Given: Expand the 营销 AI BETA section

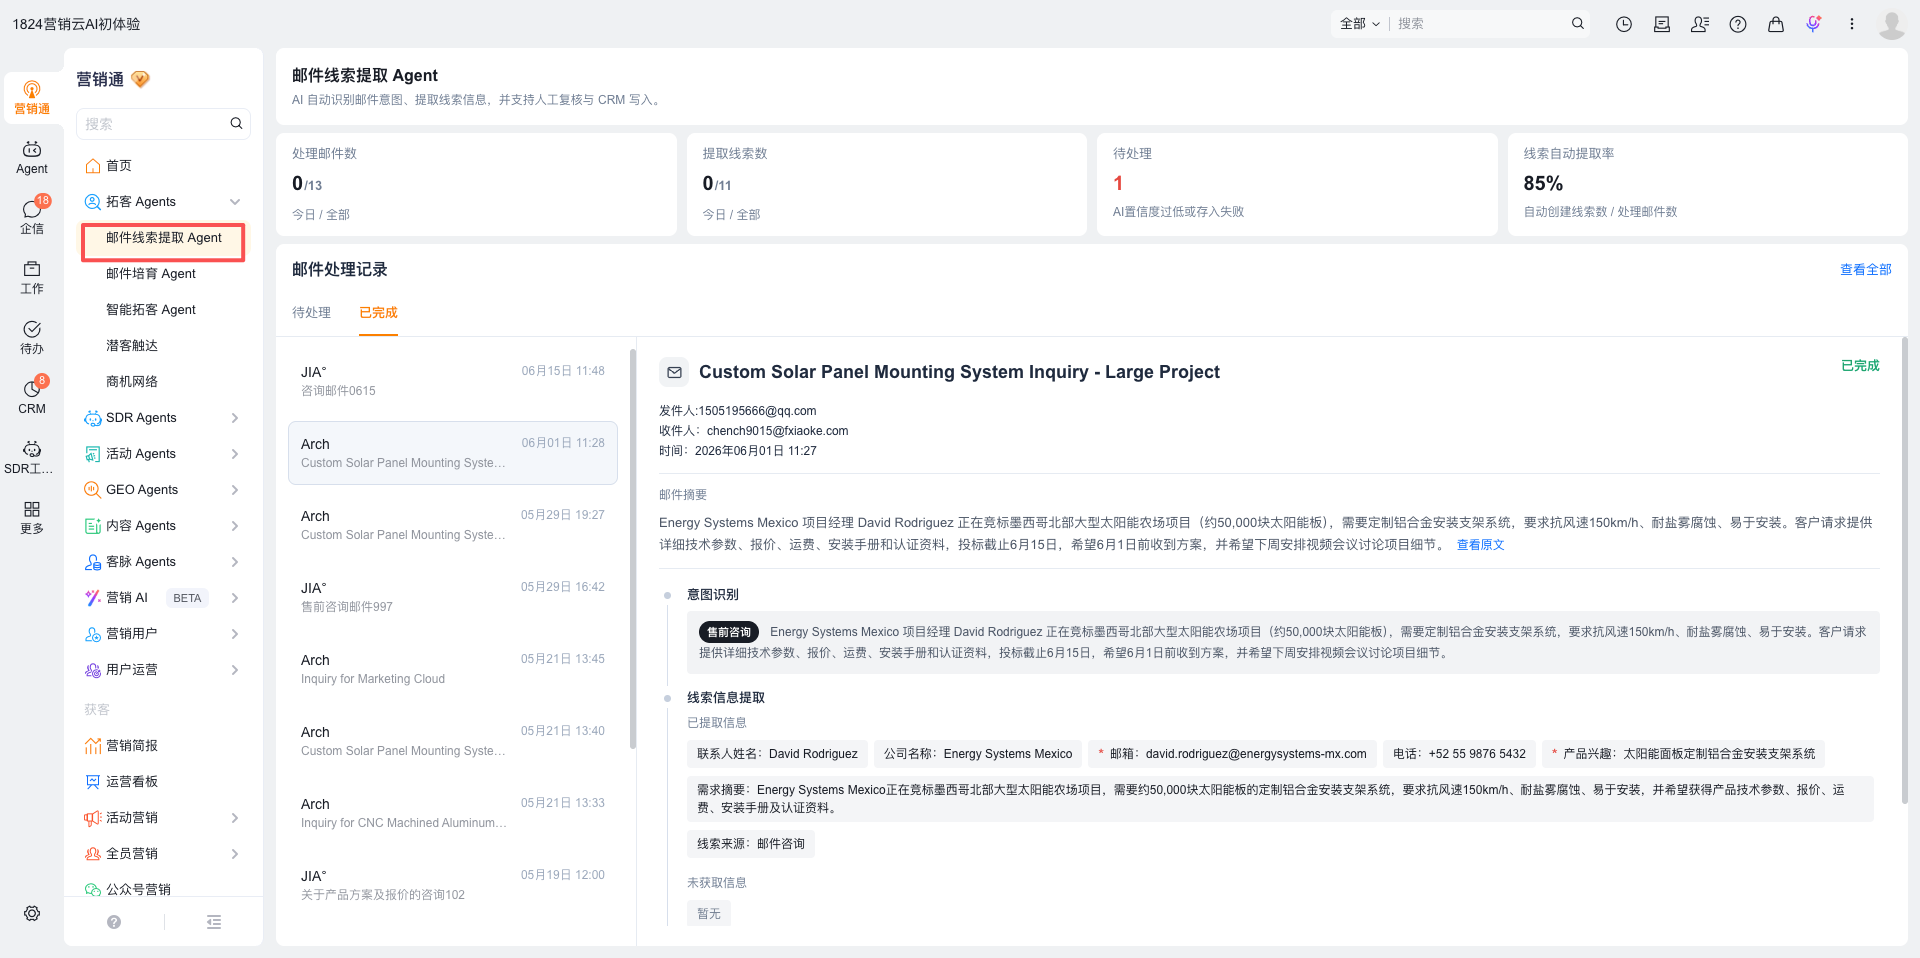Looking at the screenshot, I should point(235,598).
